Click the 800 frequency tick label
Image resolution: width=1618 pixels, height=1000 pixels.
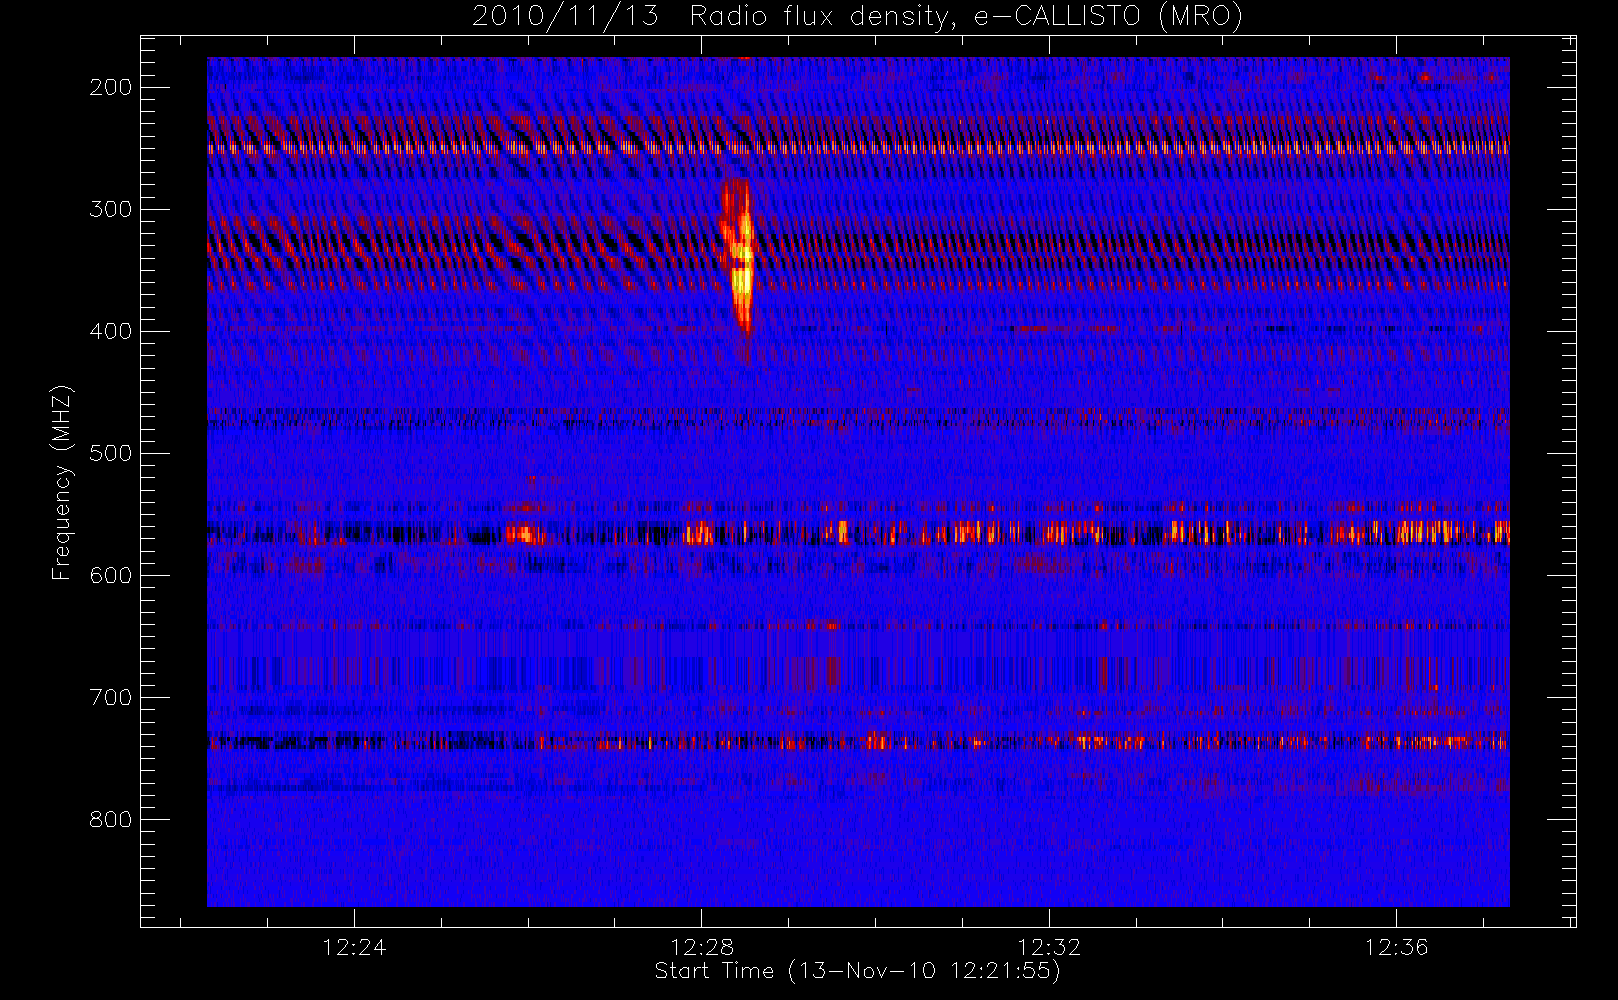click(x=111, y=819)
